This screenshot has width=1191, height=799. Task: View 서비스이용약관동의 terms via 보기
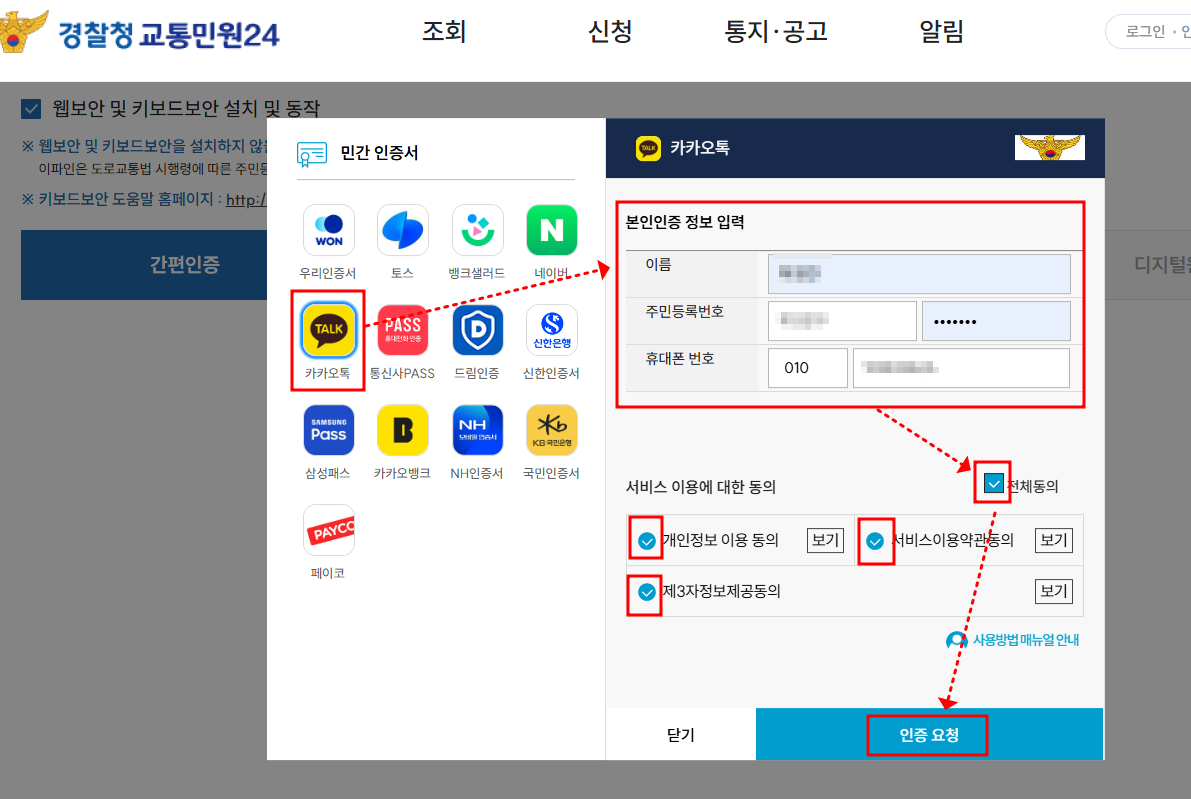point(1054,540)
